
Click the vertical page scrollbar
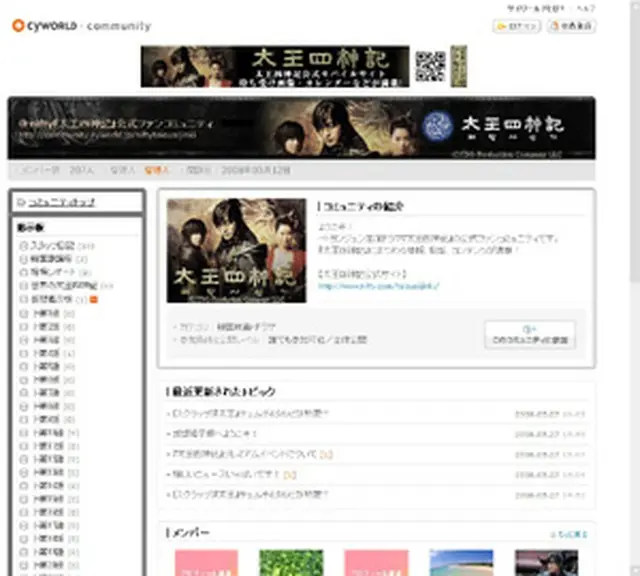pos(635,143)
